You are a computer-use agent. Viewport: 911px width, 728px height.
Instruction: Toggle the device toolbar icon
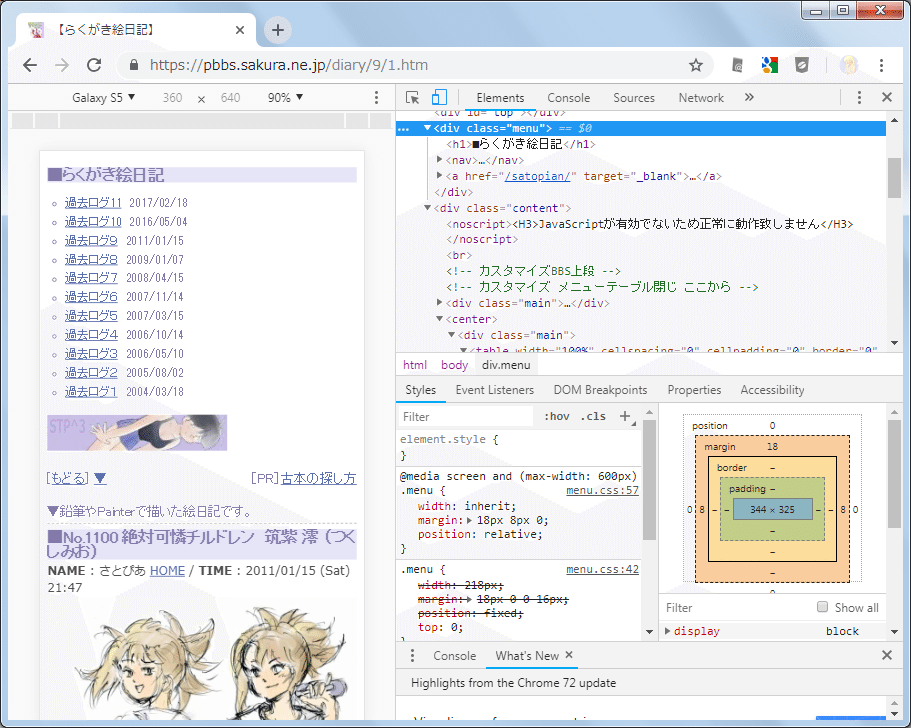[439, 97]
